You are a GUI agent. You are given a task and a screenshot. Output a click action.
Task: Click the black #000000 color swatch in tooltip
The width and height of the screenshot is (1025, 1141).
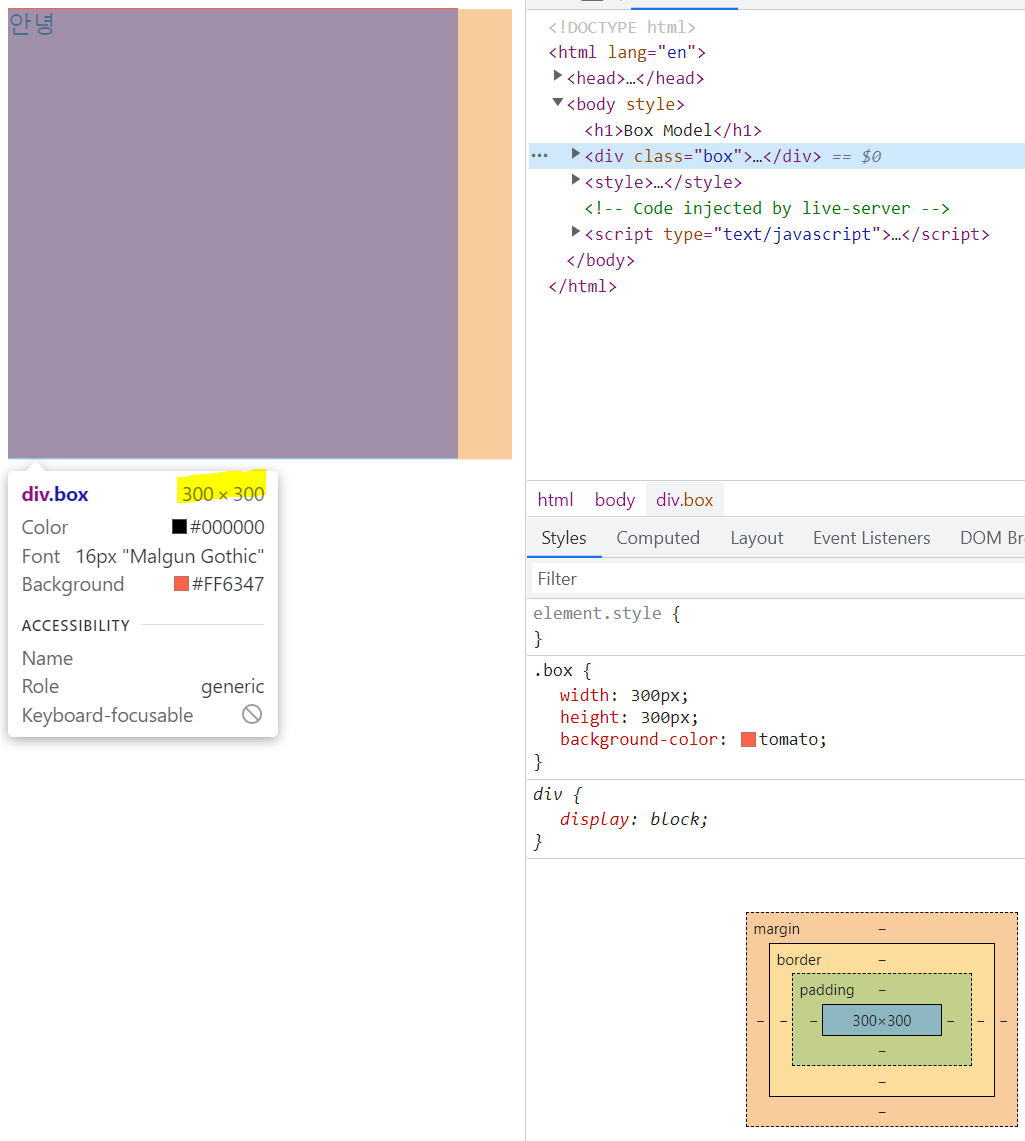179,527
